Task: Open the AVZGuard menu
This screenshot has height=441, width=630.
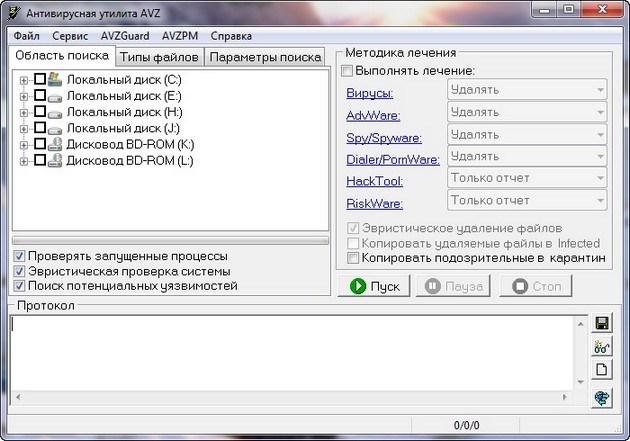Action: [x=125, y=36]
